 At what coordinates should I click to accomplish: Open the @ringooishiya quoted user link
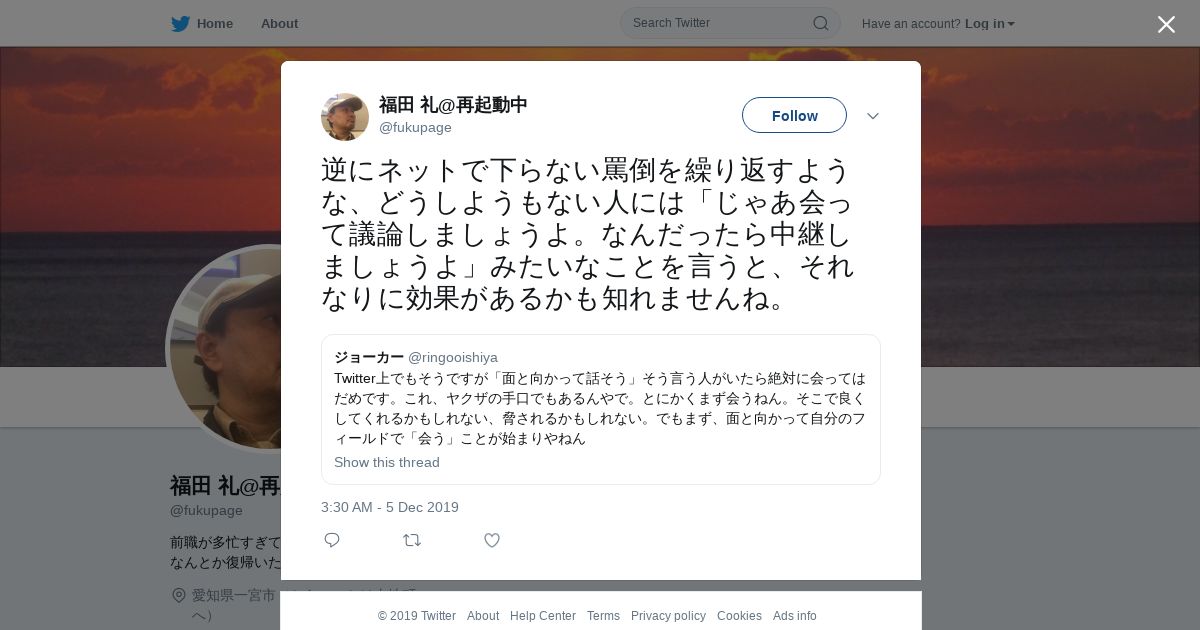point(453,357)
